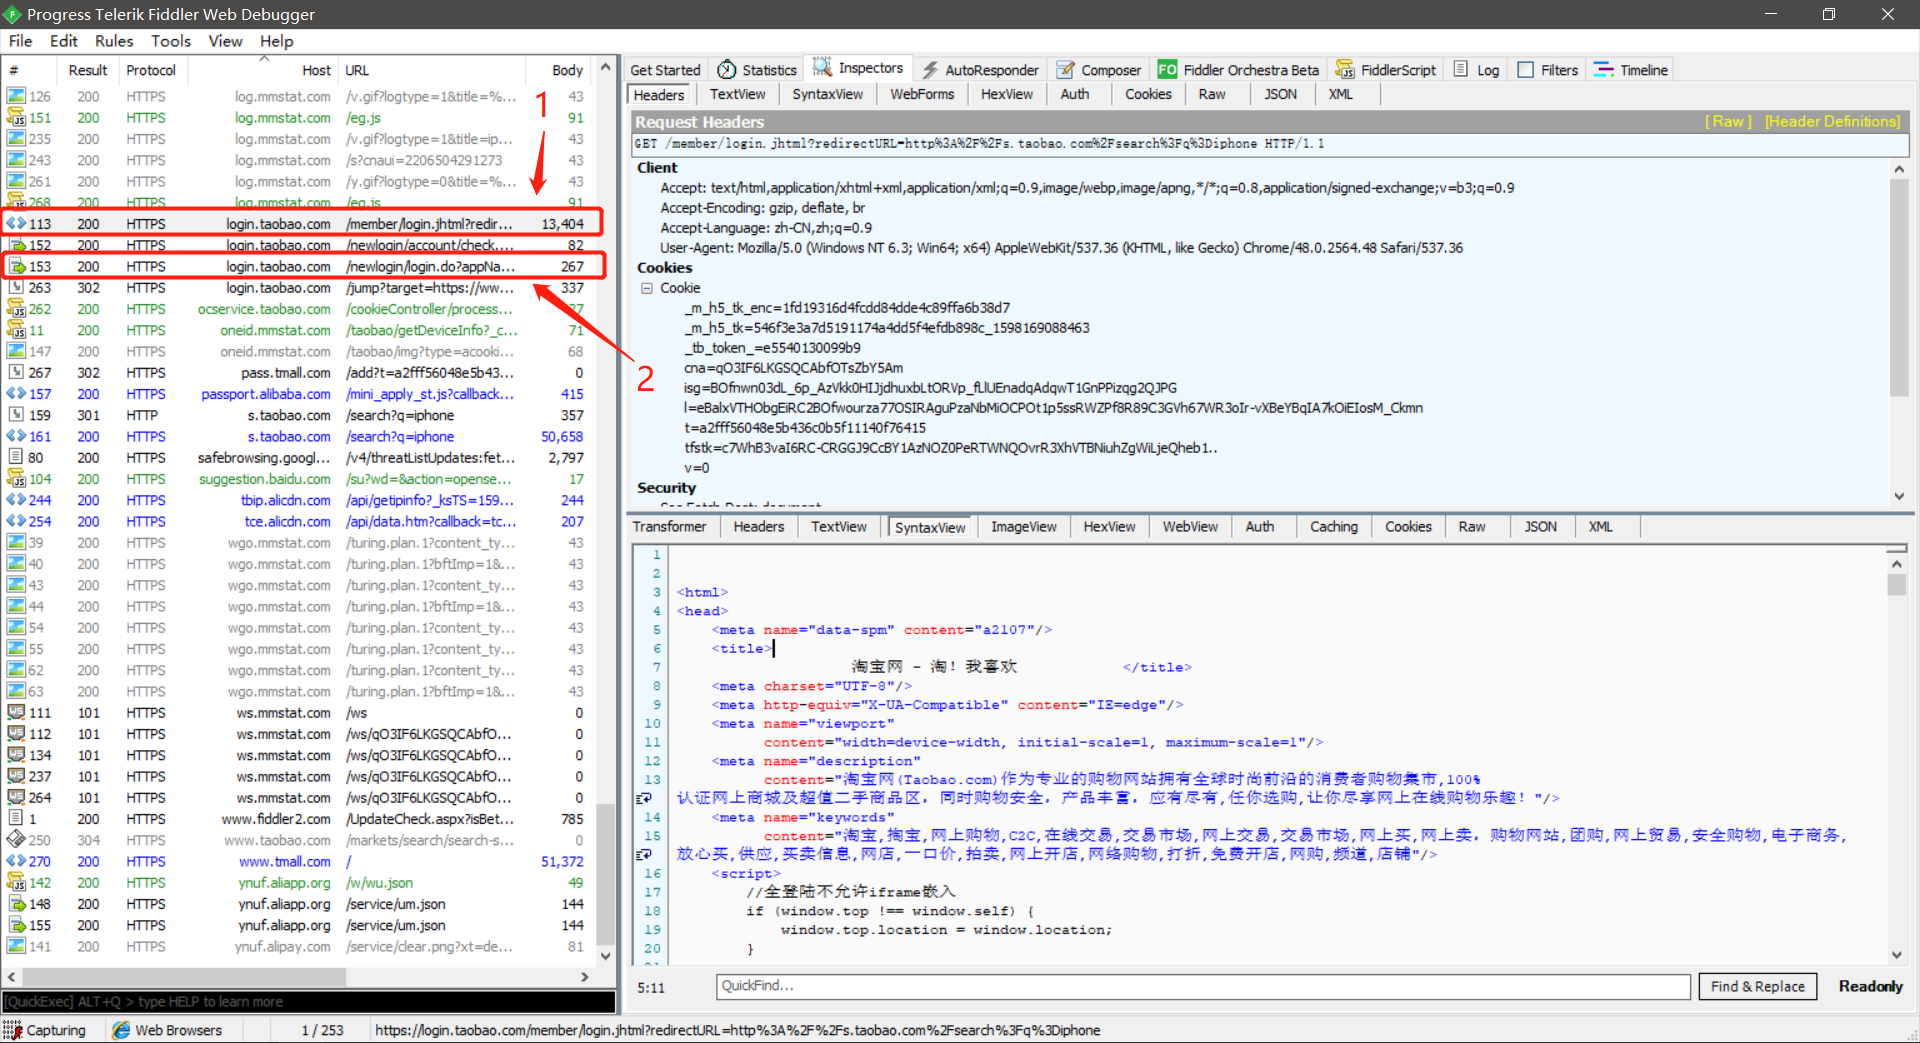Image resolution: width=1920 pixels, height=1043 pixels.
Task: Select session 111 websocket icon
Action: coord(16,713)
